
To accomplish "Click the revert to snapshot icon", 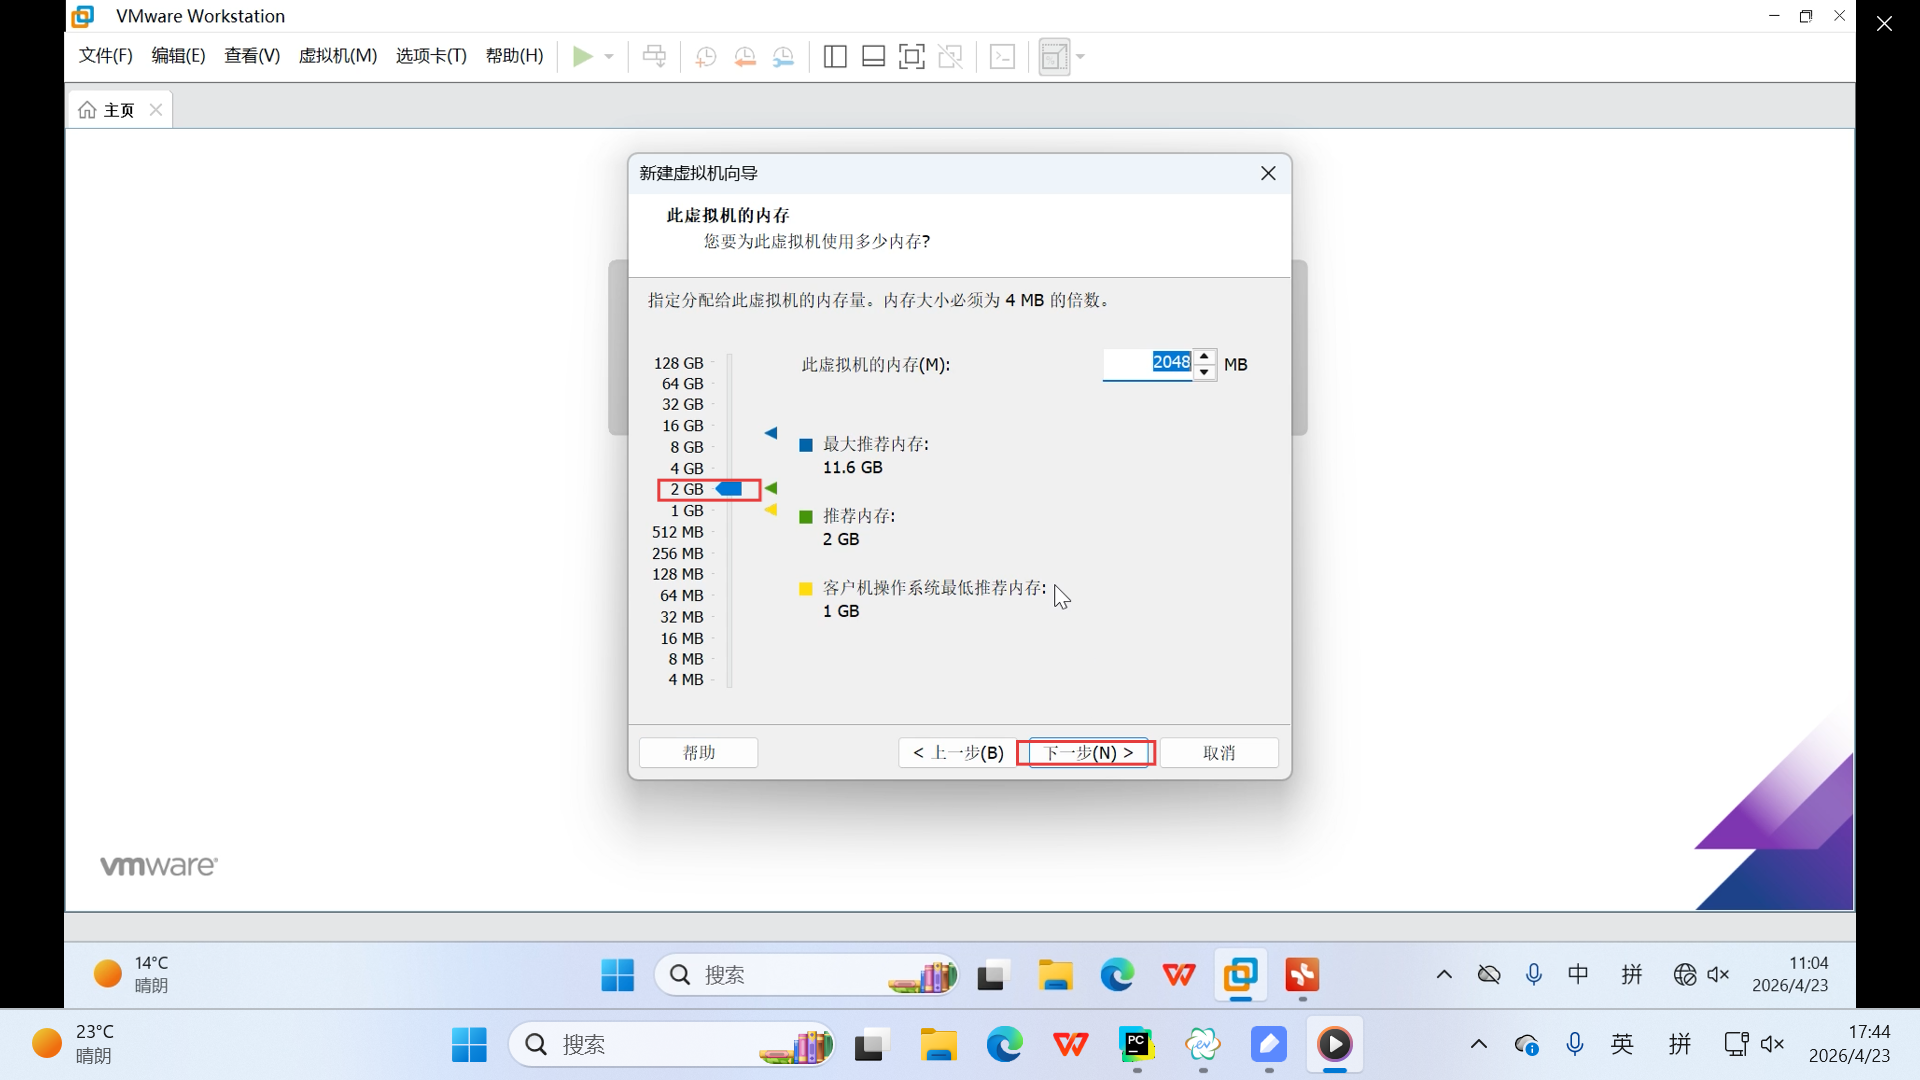I will 745,57.
